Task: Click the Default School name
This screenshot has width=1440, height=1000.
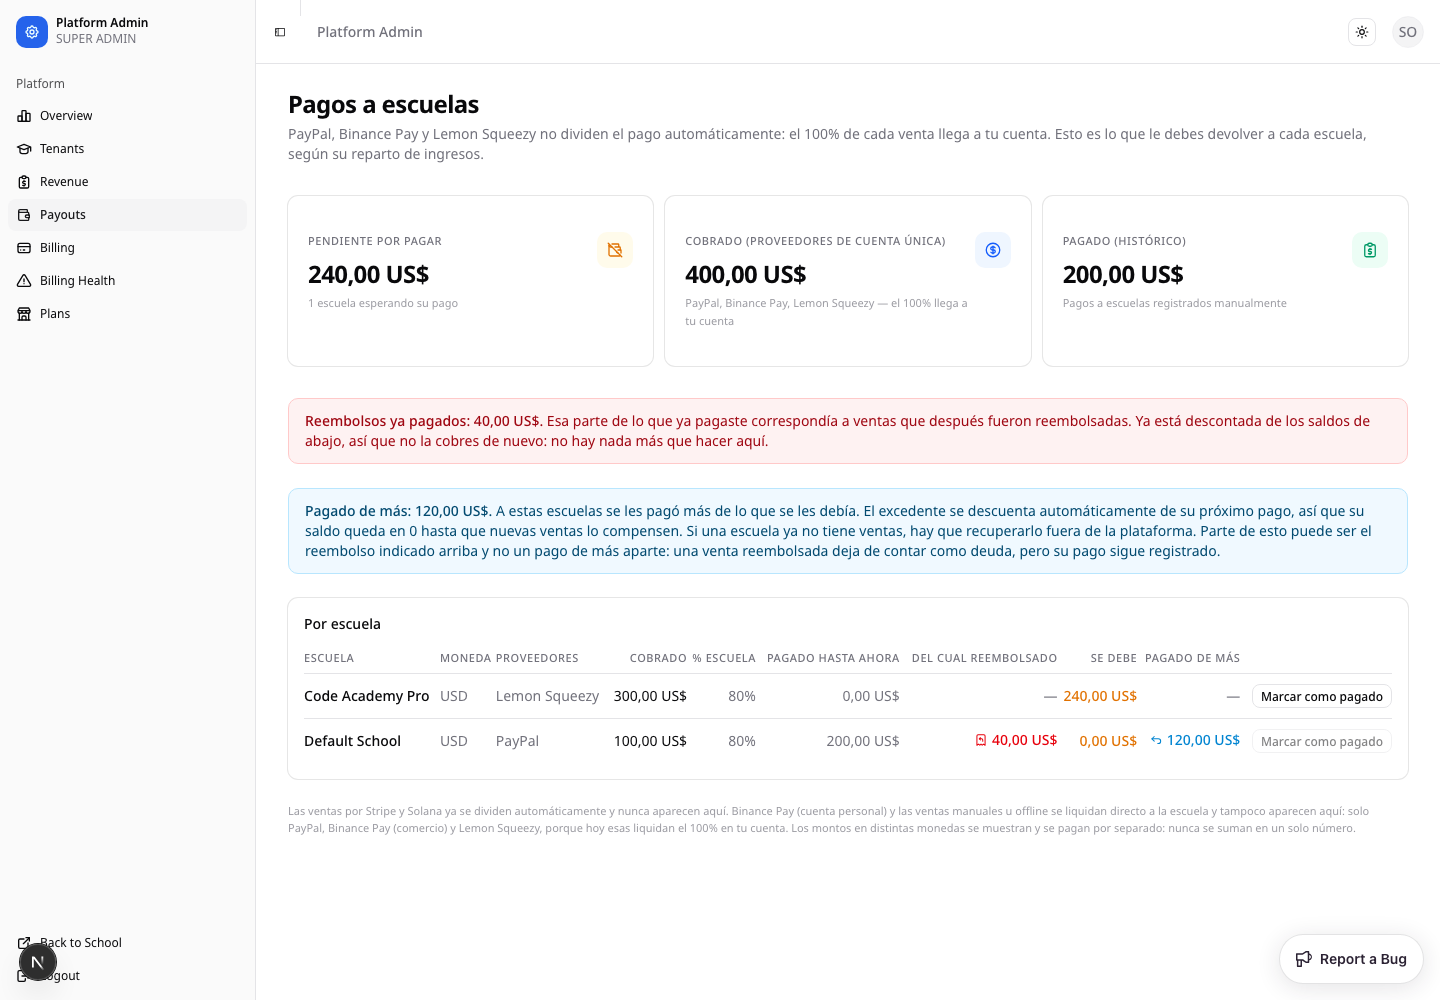Action: pyautogui.click(x=352, y=741)
